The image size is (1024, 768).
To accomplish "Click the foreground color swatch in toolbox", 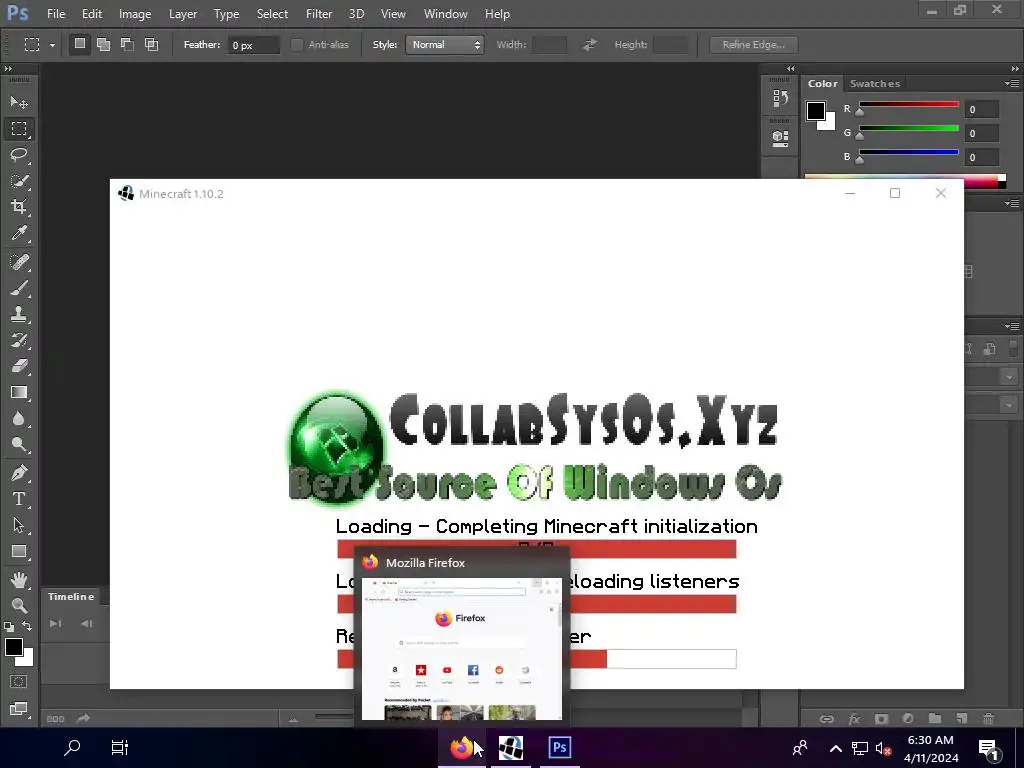I will point(14,647).
